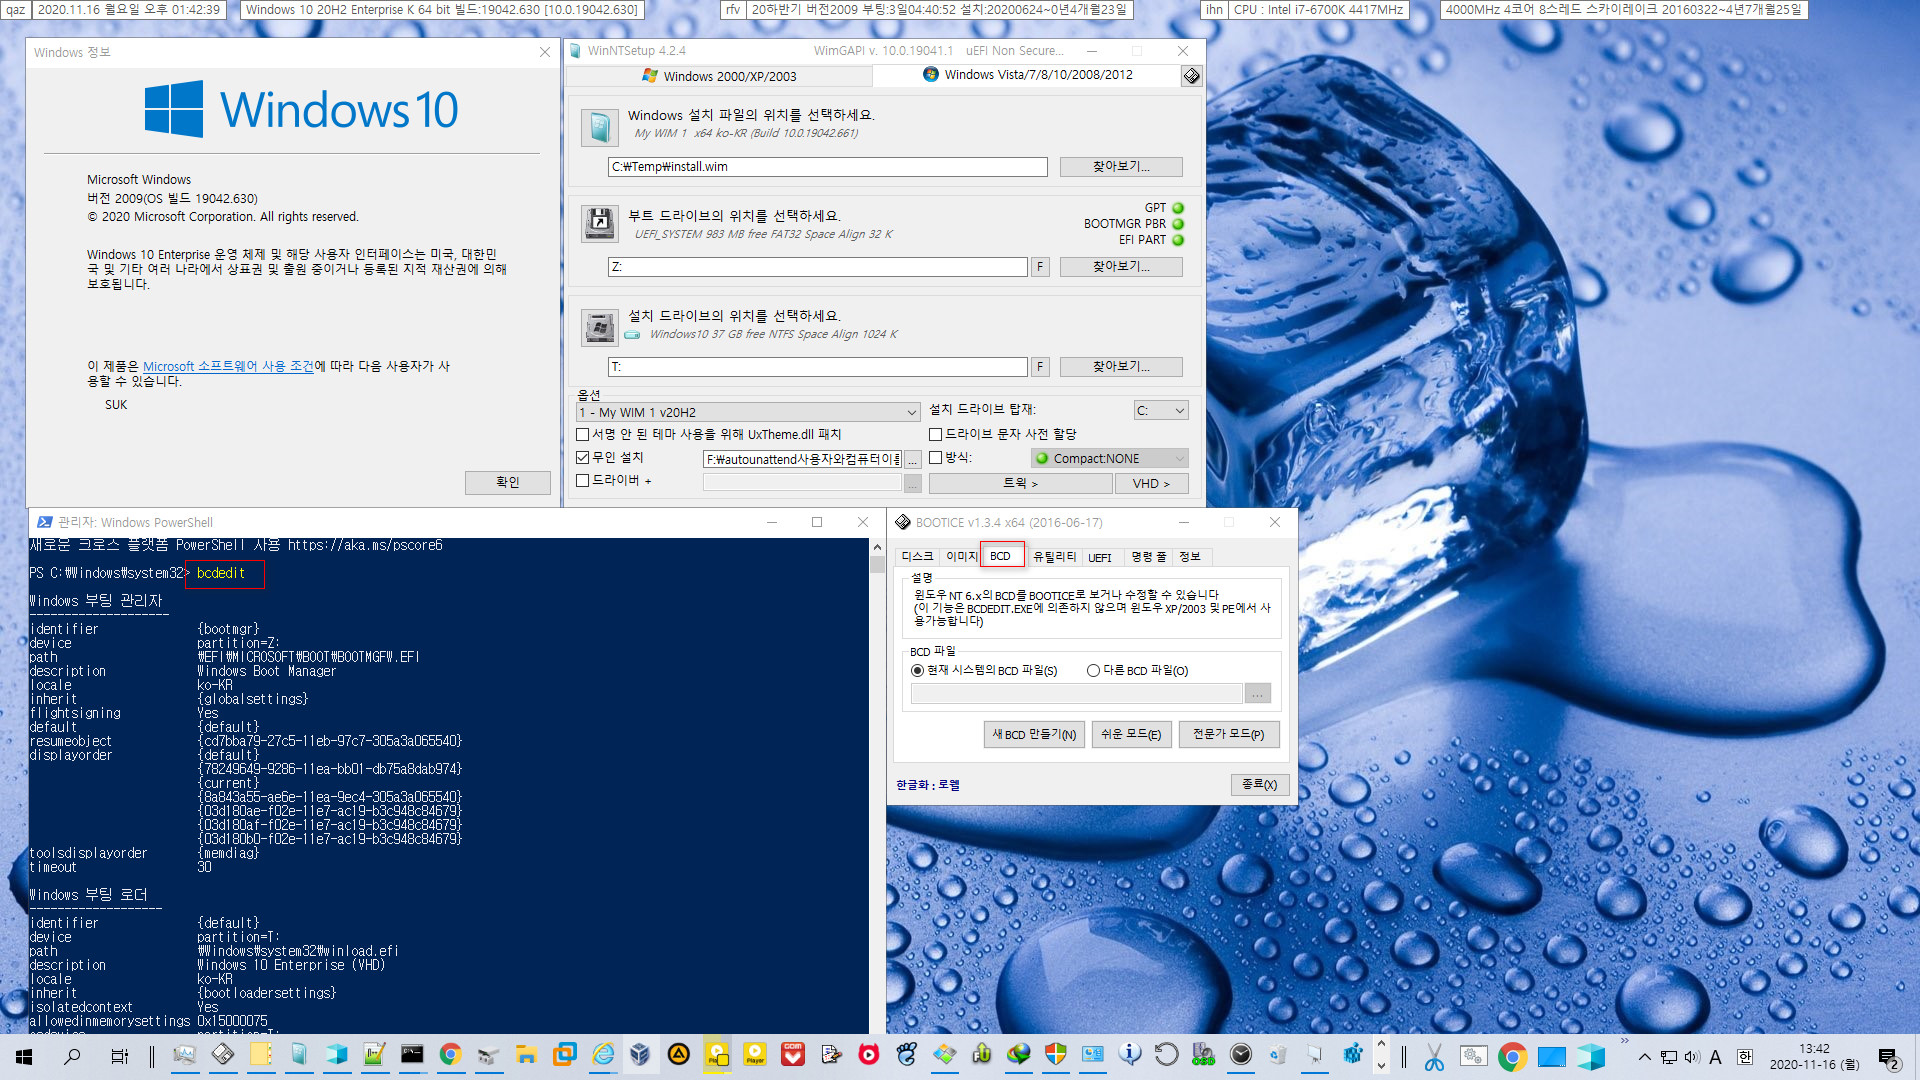
Task: Toggle the 방식 checkbox
Action: [935, 457]
